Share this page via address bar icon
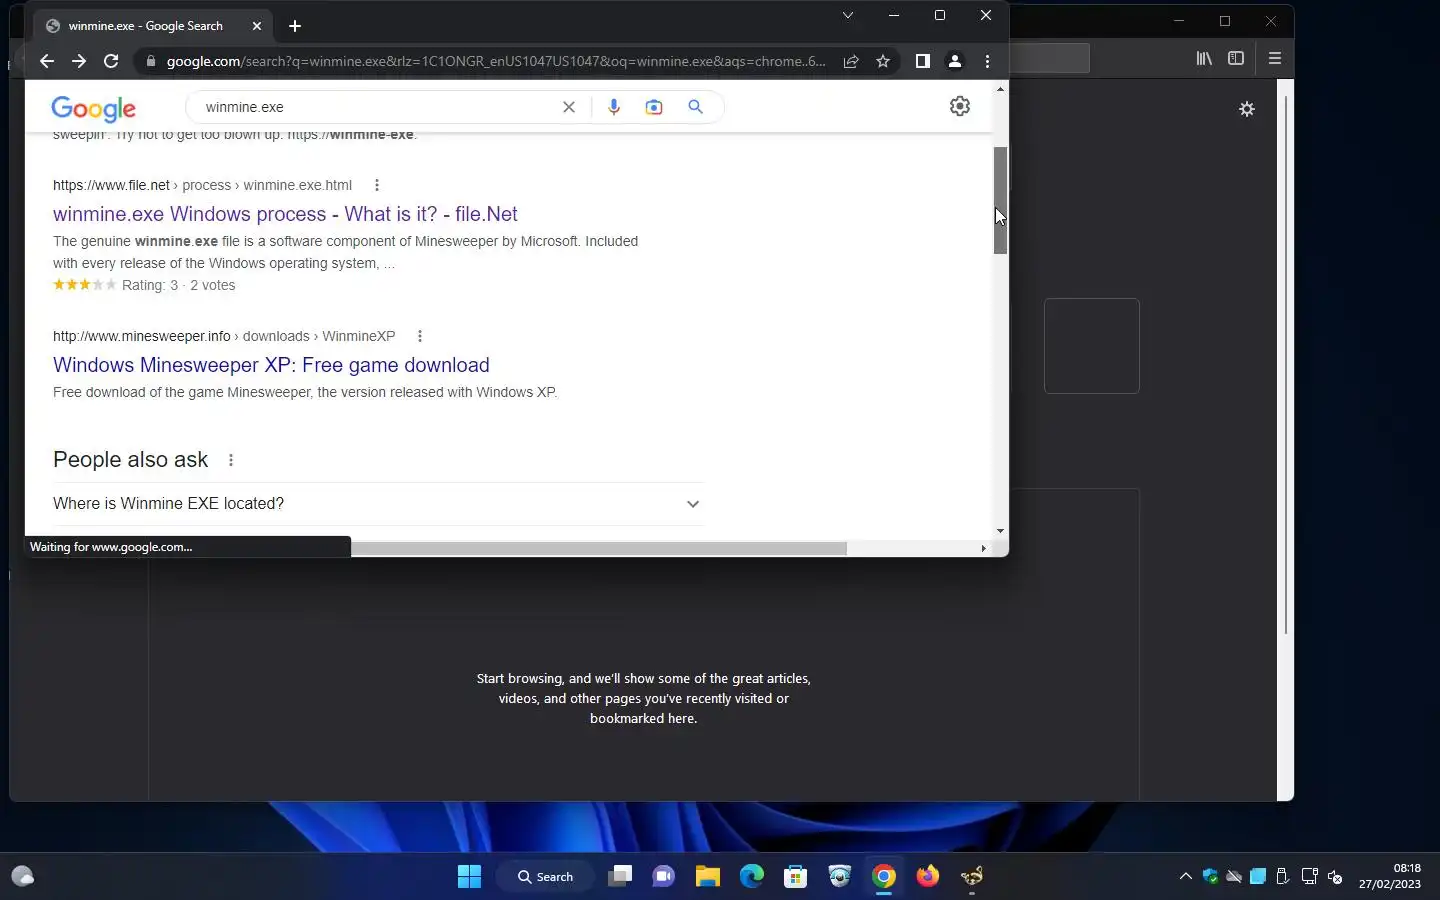 point(851,61)
